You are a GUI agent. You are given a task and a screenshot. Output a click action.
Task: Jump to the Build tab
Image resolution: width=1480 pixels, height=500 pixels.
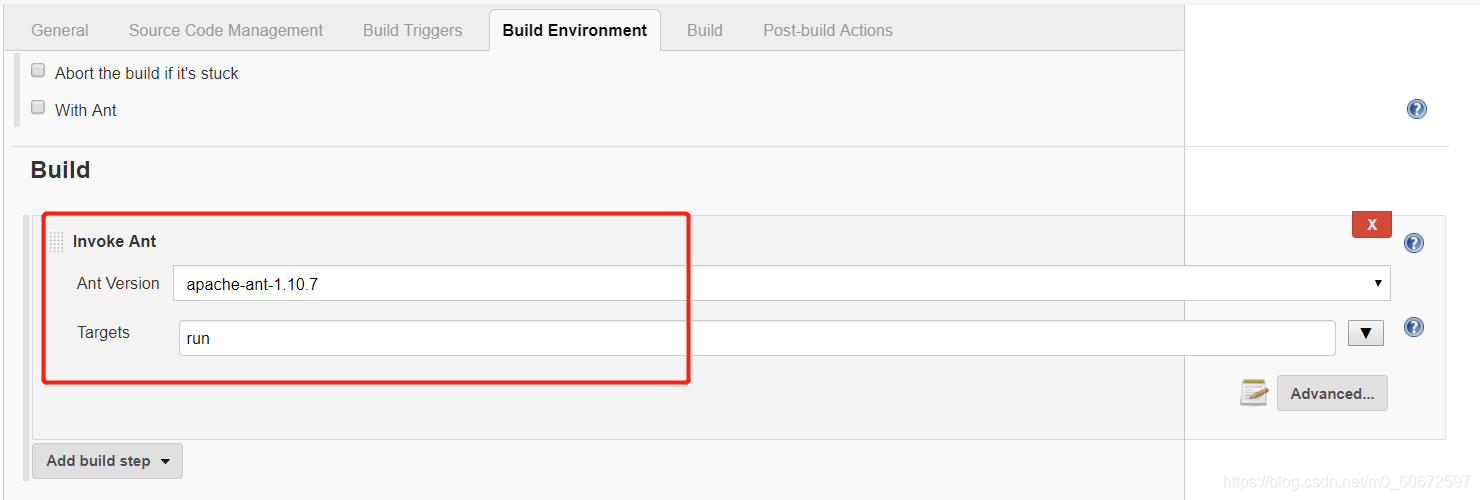point(705,30)
